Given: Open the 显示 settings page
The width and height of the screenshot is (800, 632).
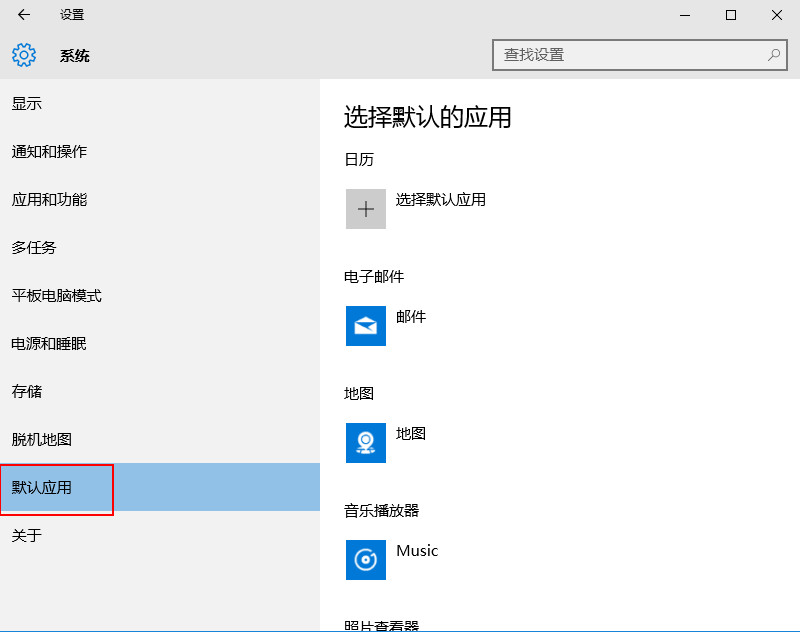Looking at the screenshot, I should click(27, 104).
